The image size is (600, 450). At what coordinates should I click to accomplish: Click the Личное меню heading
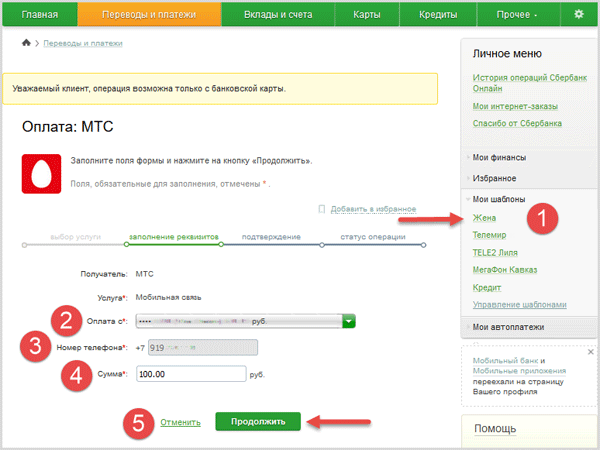[507, 54]
